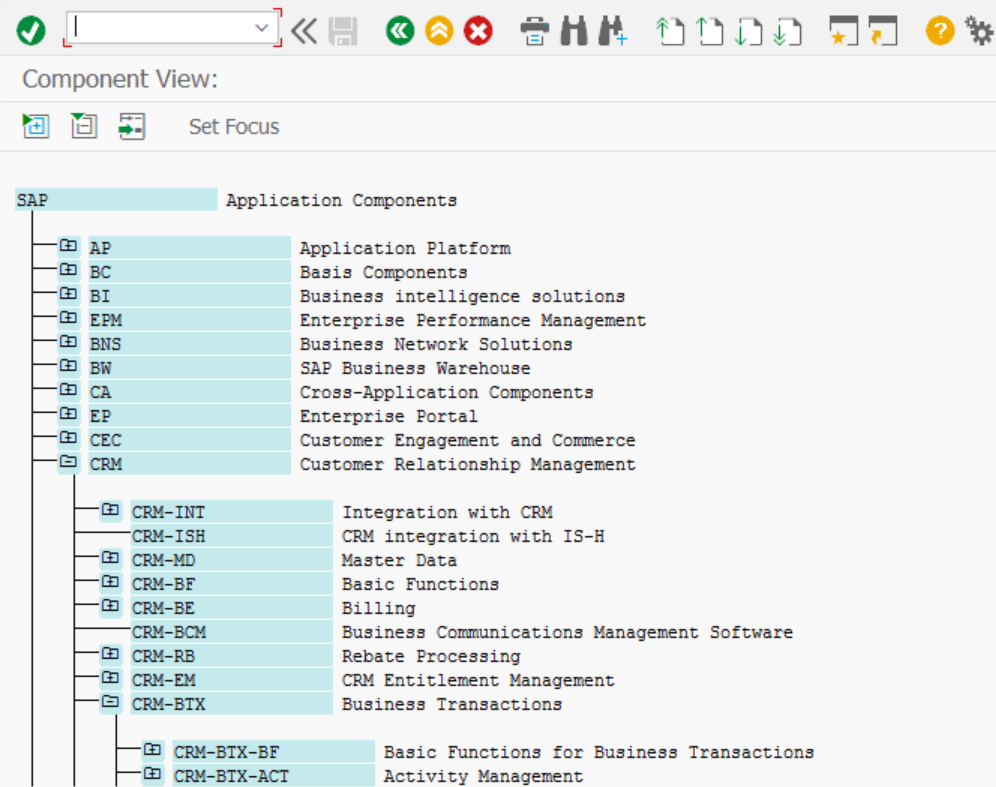Expand the BC Basis Components node

click(68, 270)
